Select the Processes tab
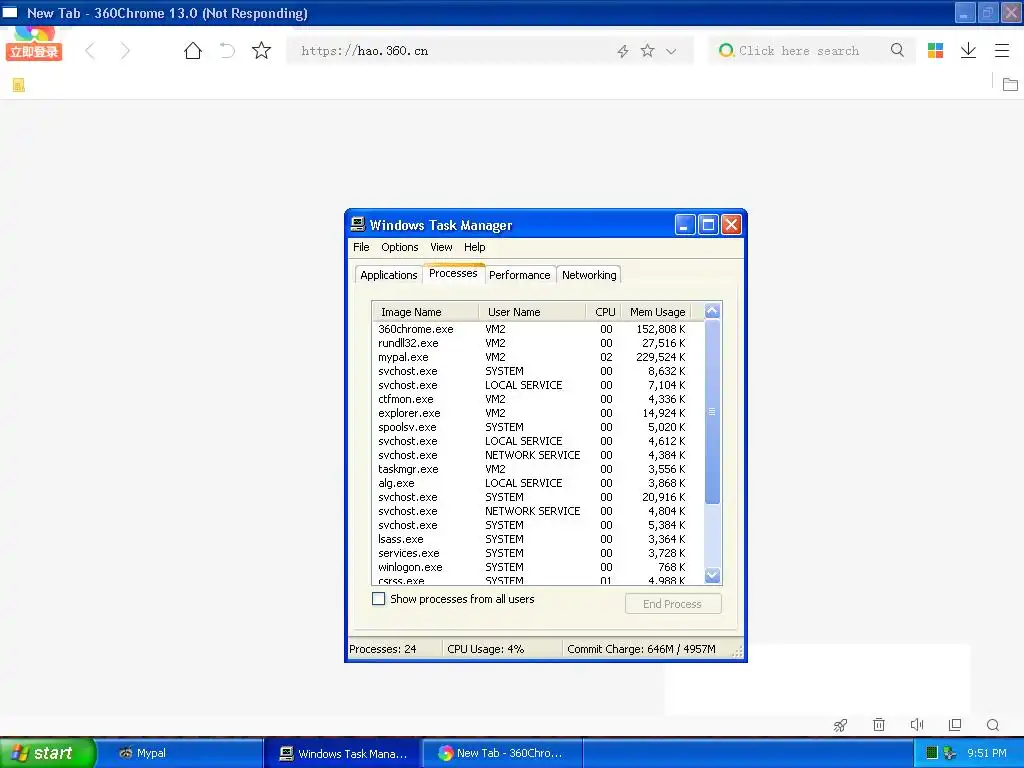 [x=453, y=274]
